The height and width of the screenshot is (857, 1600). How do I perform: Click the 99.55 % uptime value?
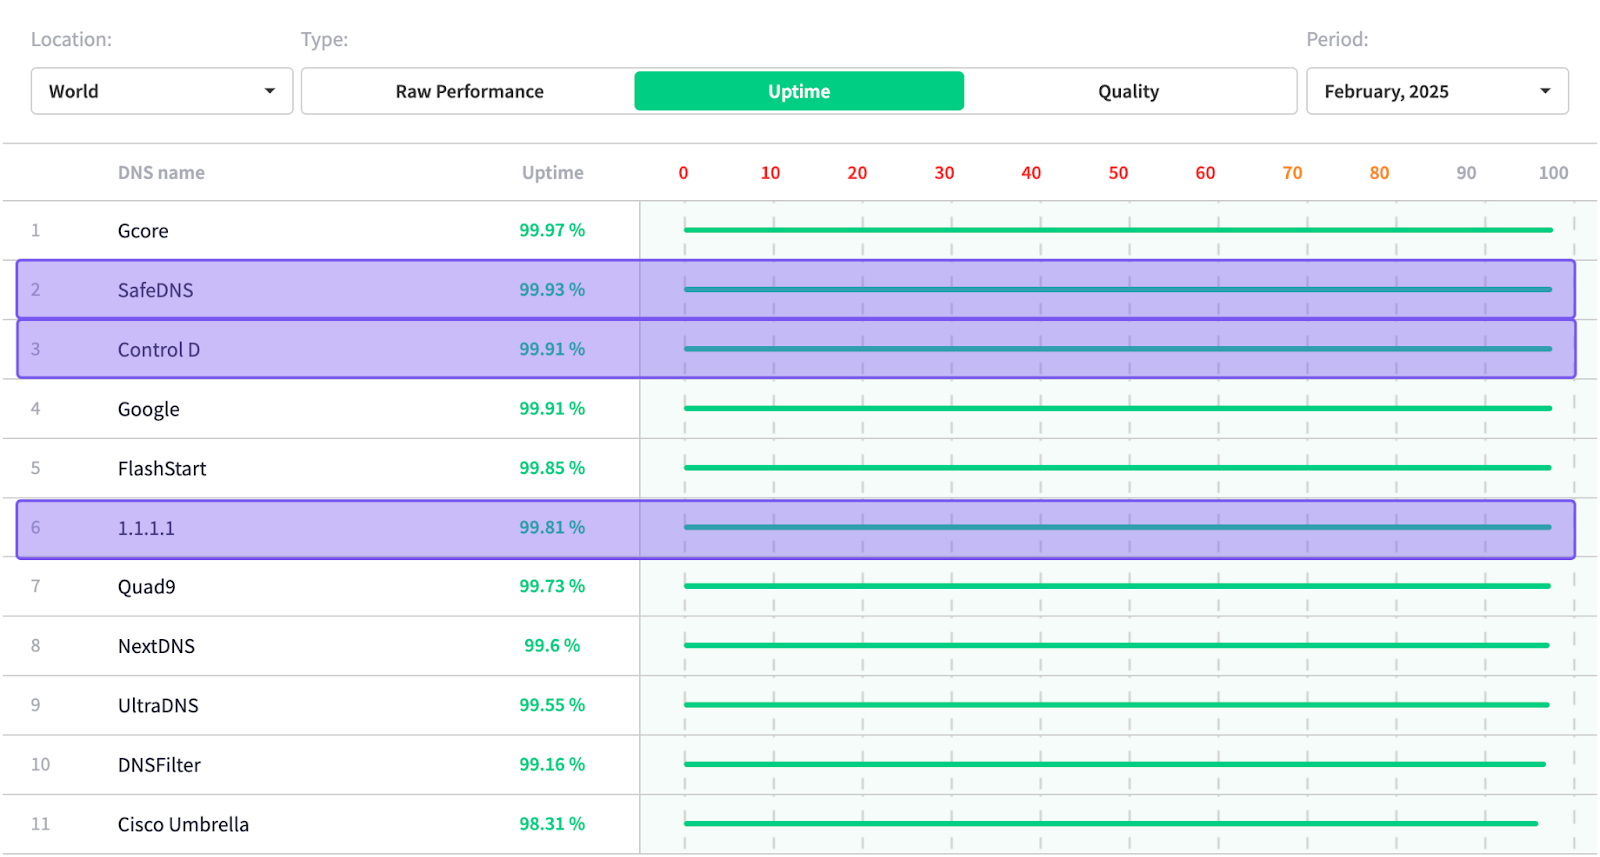[x=552, y=704]
